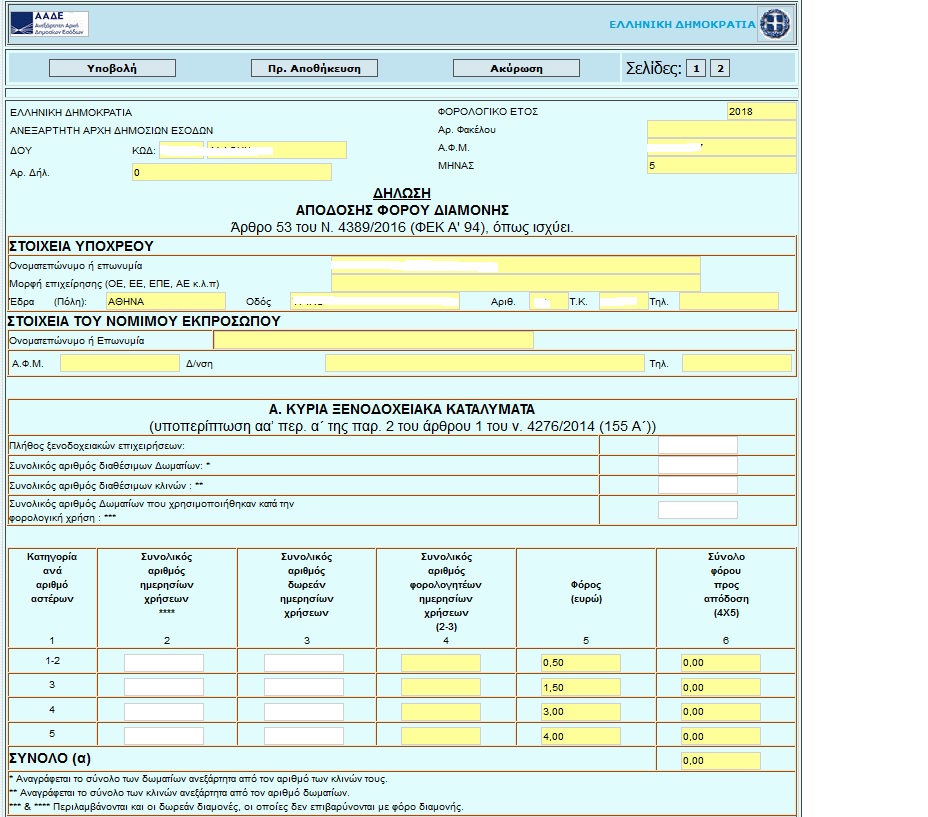928x817 pixels.
Task: Focus the legal representative Α.Φ.Μ. field
Action: click(x=119, y=363)
